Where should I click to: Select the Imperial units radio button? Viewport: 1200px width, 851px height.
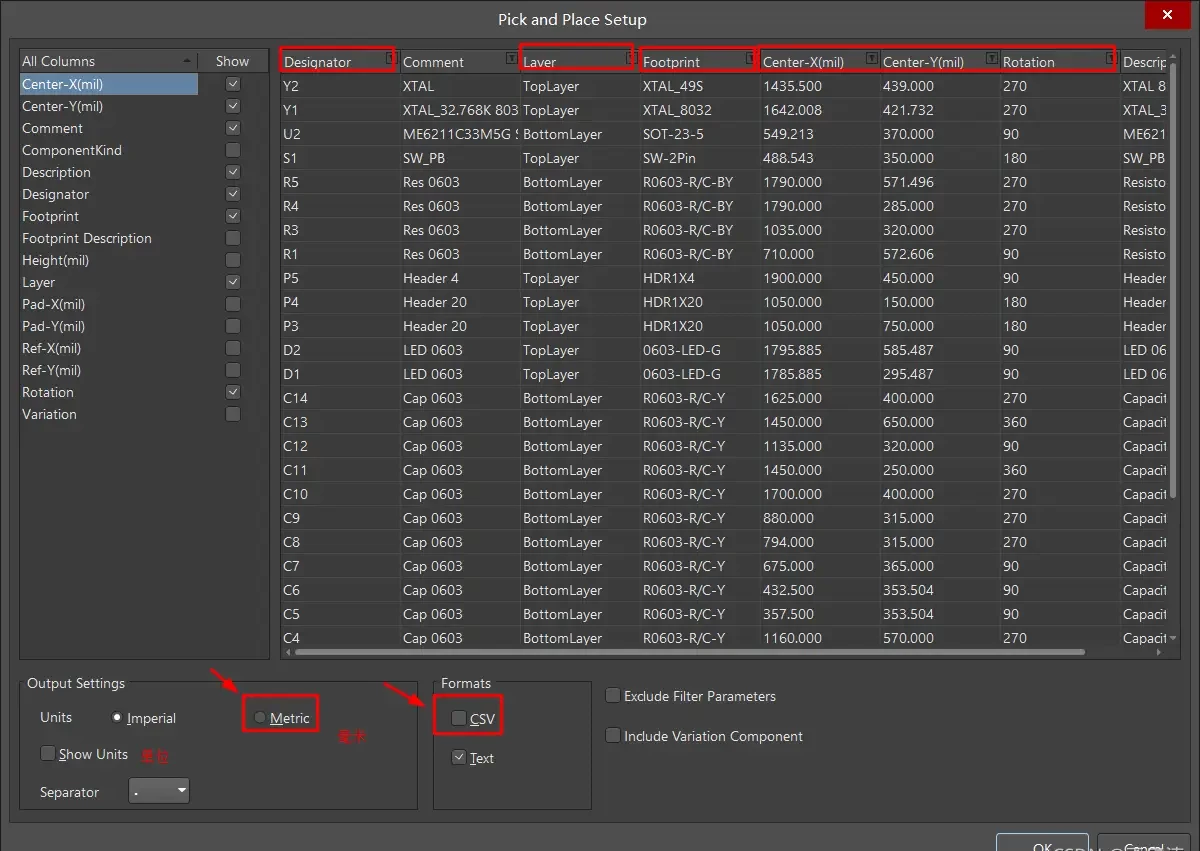click(117, 718)
